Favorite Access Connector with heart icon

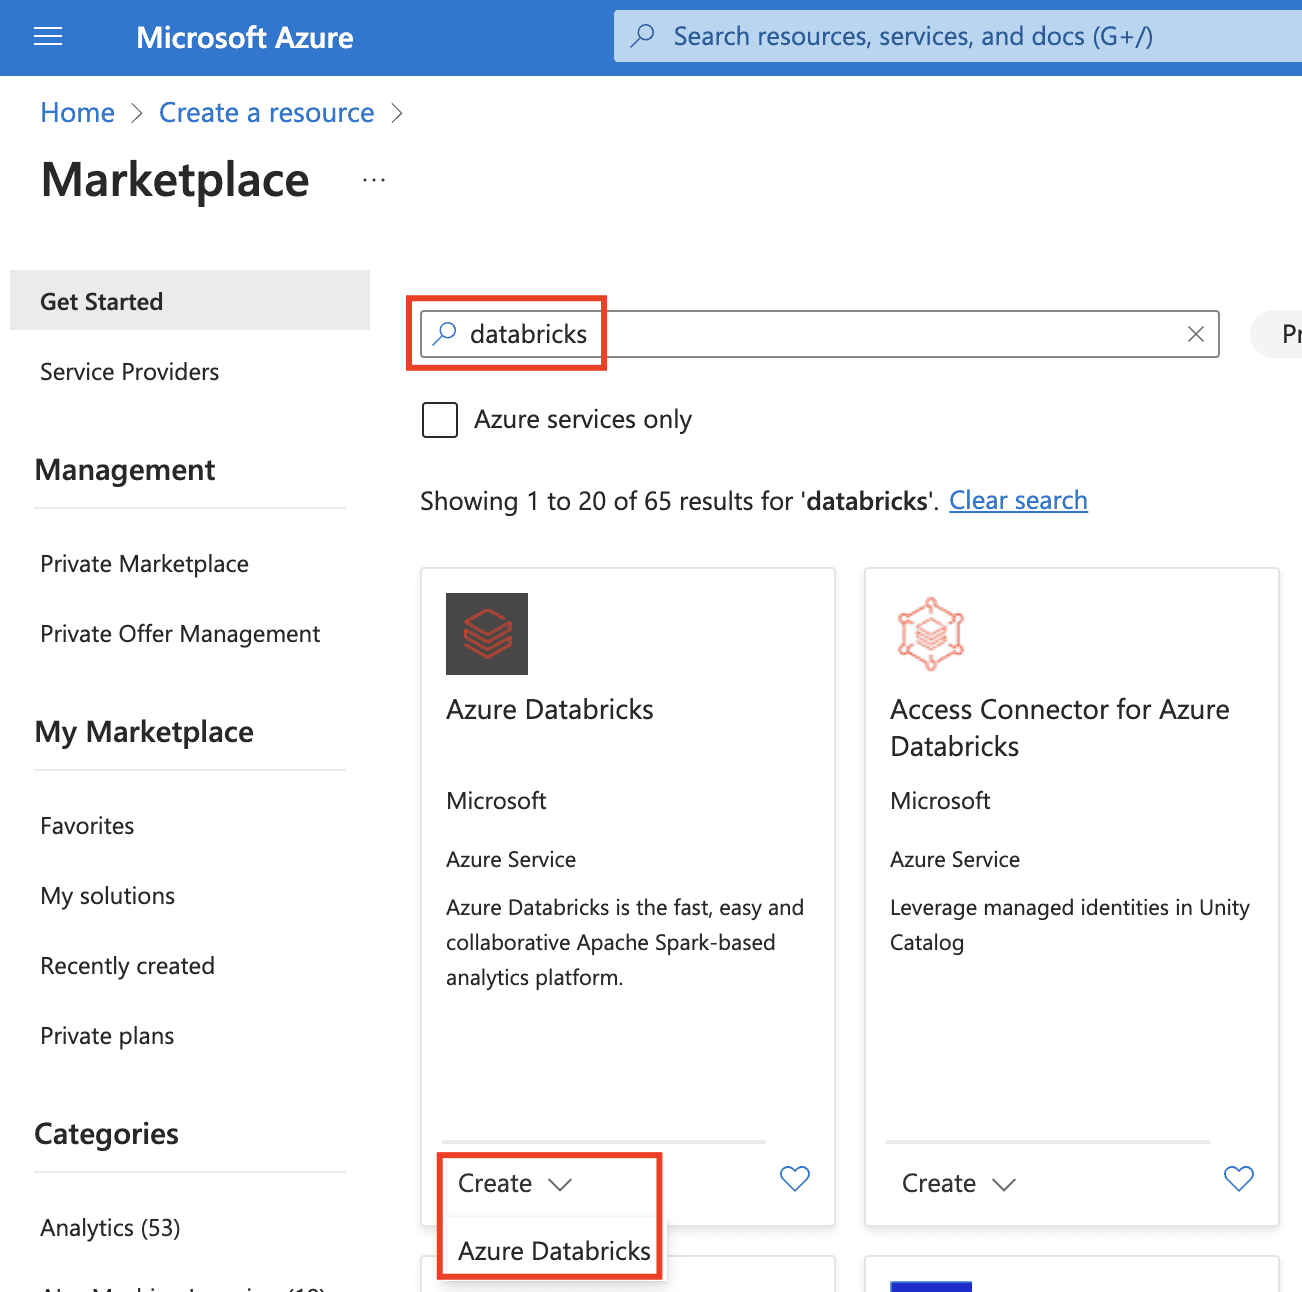[1238, 1179]
